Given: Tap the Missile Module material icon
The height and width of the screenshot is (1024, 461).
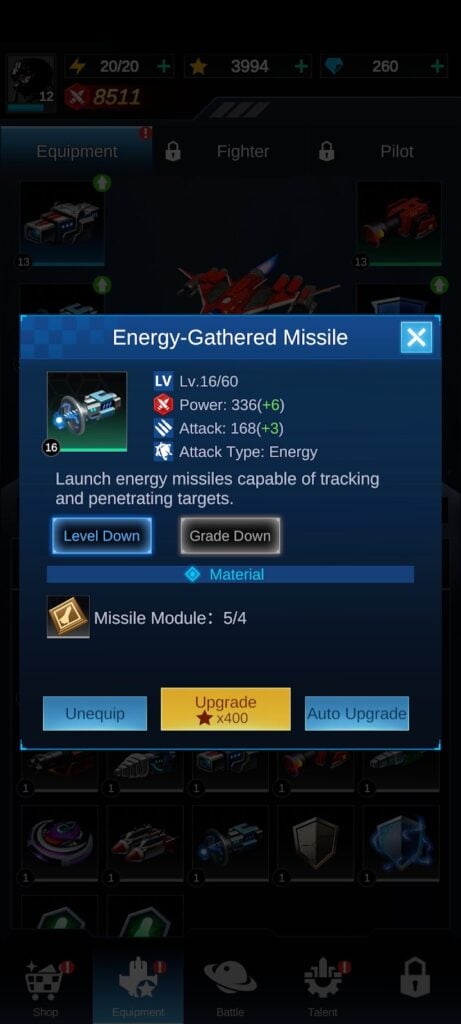Looking at the screenshot, I should 68,616.
